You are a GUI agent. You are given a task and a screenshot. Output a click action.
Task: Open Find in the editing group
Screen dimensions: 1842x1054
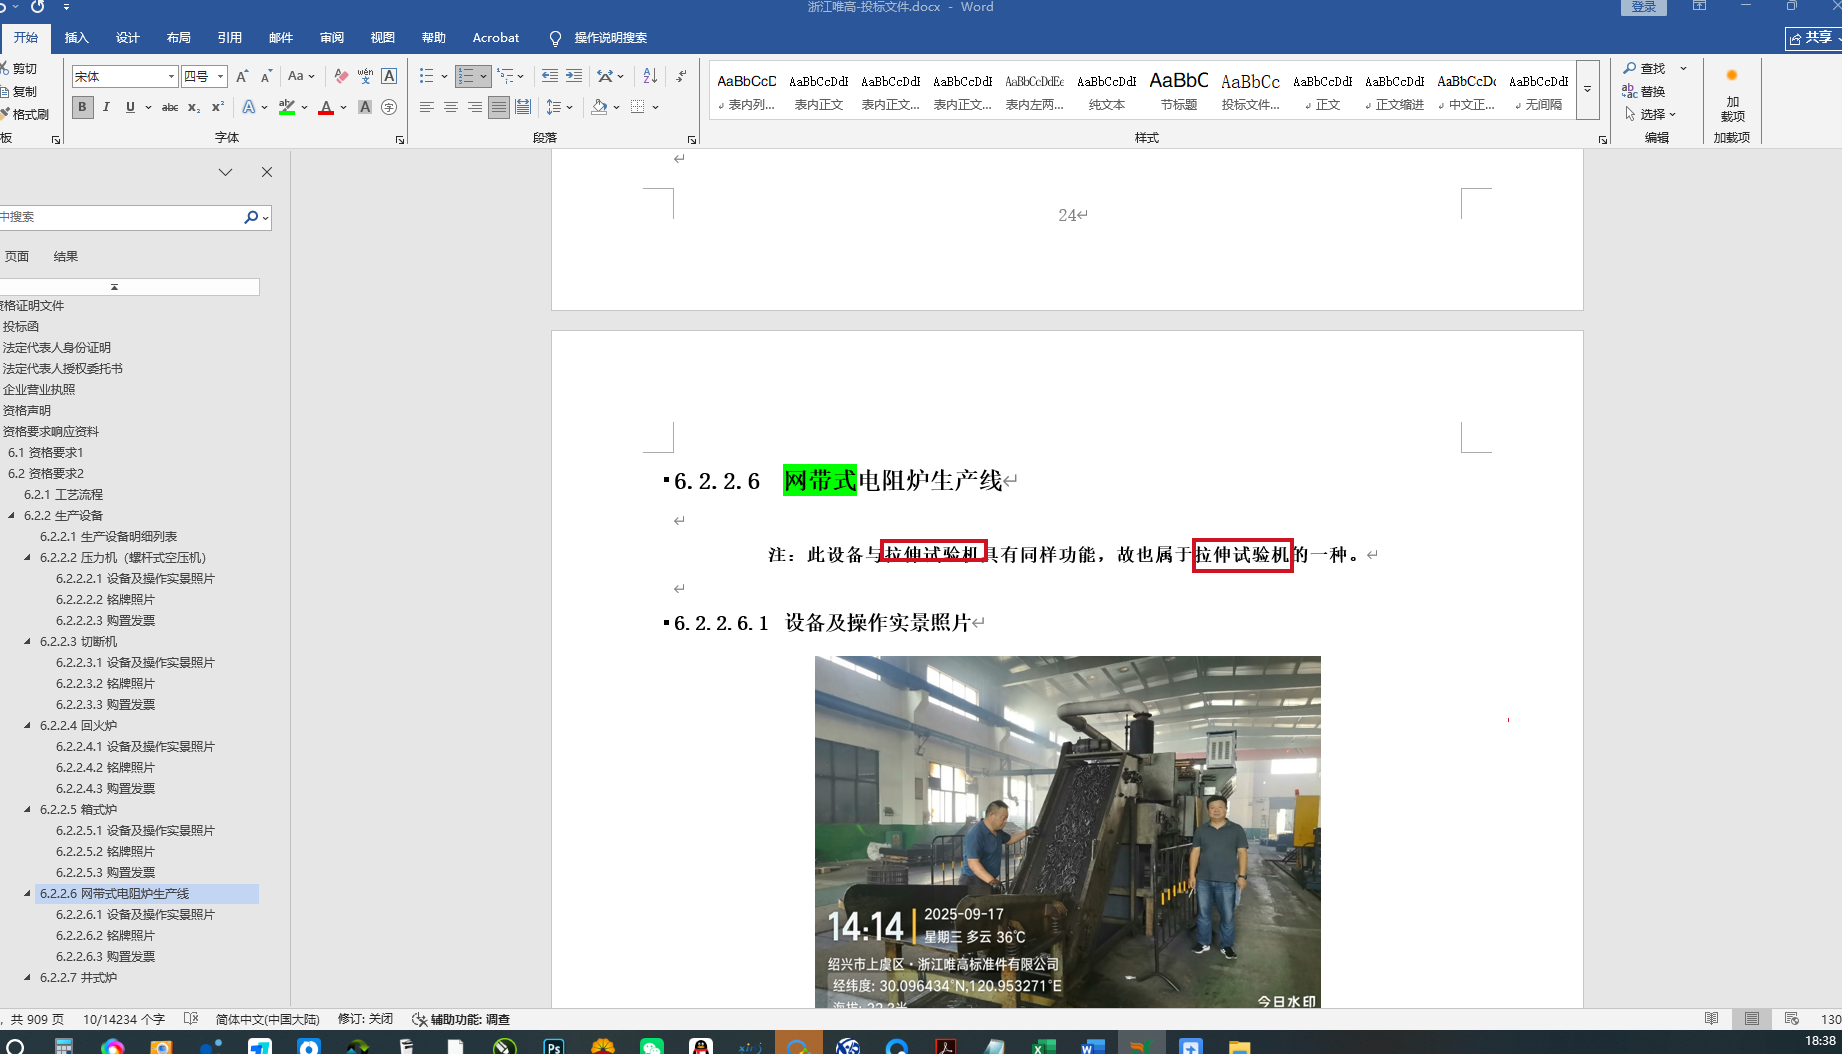(1645, 68)
